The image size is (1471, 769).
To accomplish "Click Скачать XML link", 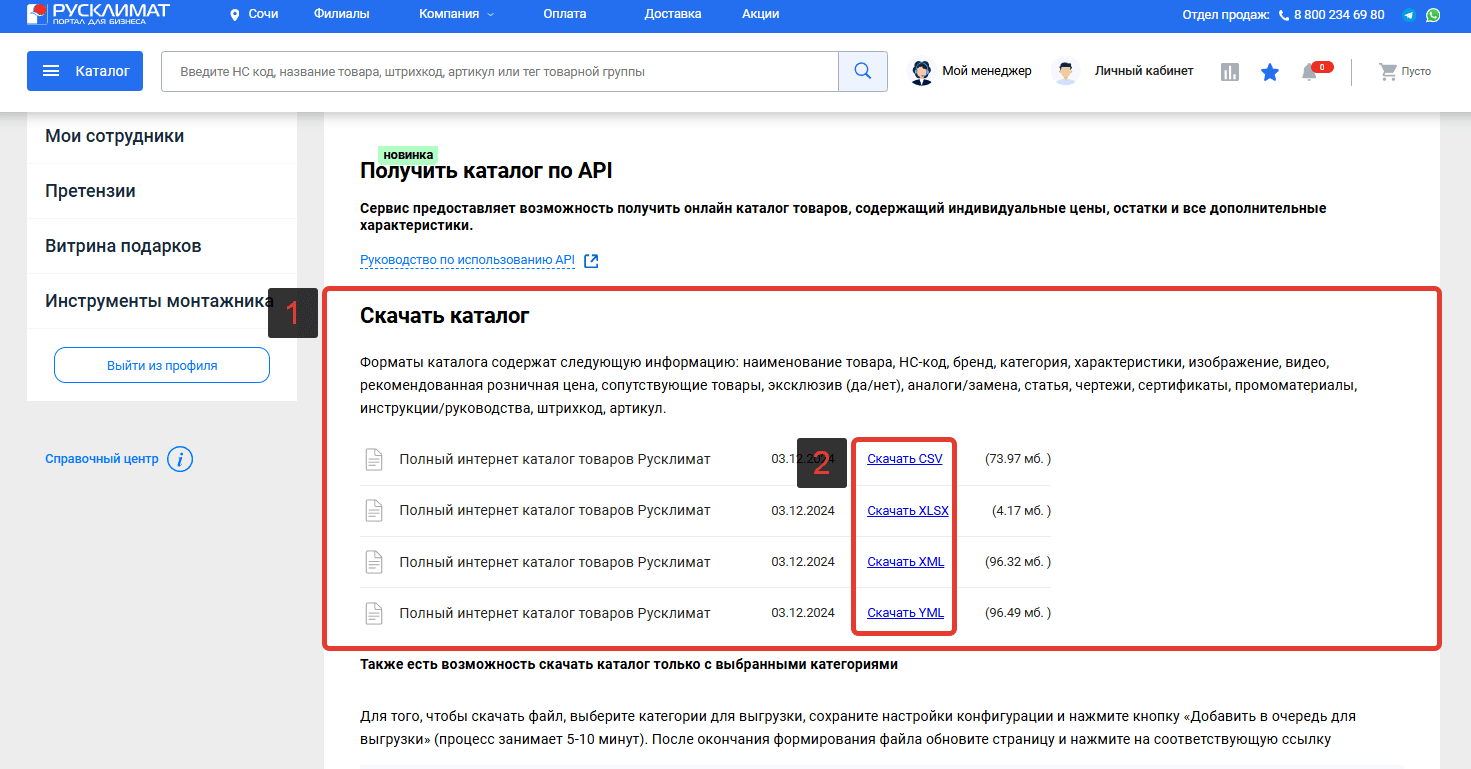I will pyautogui.click(x=906, y=562).
